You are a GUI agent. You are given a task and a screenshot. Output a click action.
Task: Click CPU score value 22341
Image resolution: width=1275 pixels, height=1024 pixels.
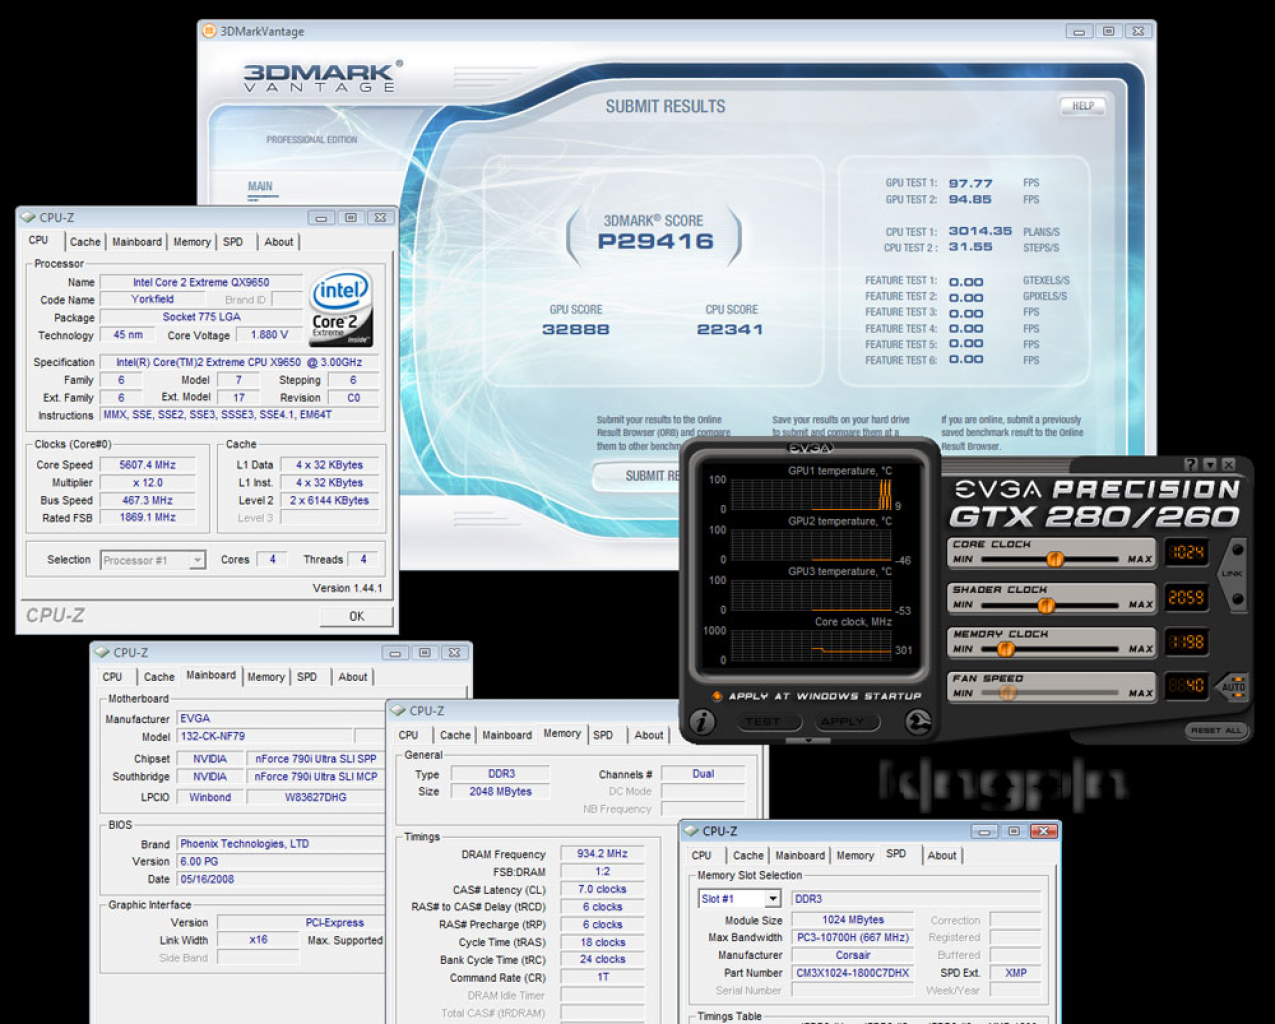pyautogui.click(x=730, y=329)
